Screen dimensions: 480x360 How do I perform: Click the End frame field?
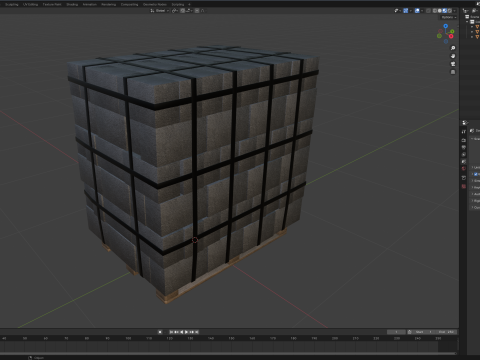[x=446, y=332]
